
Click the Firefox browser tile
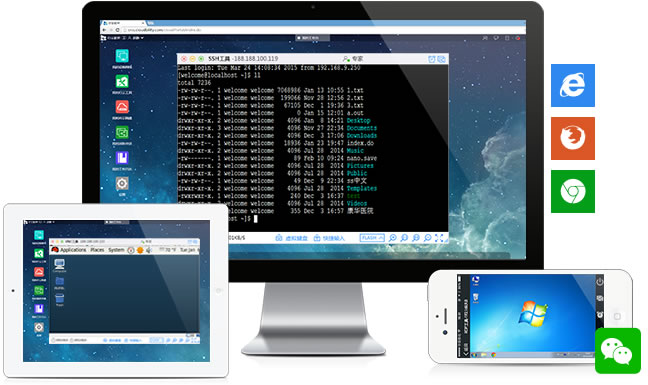tap(573, 138)
